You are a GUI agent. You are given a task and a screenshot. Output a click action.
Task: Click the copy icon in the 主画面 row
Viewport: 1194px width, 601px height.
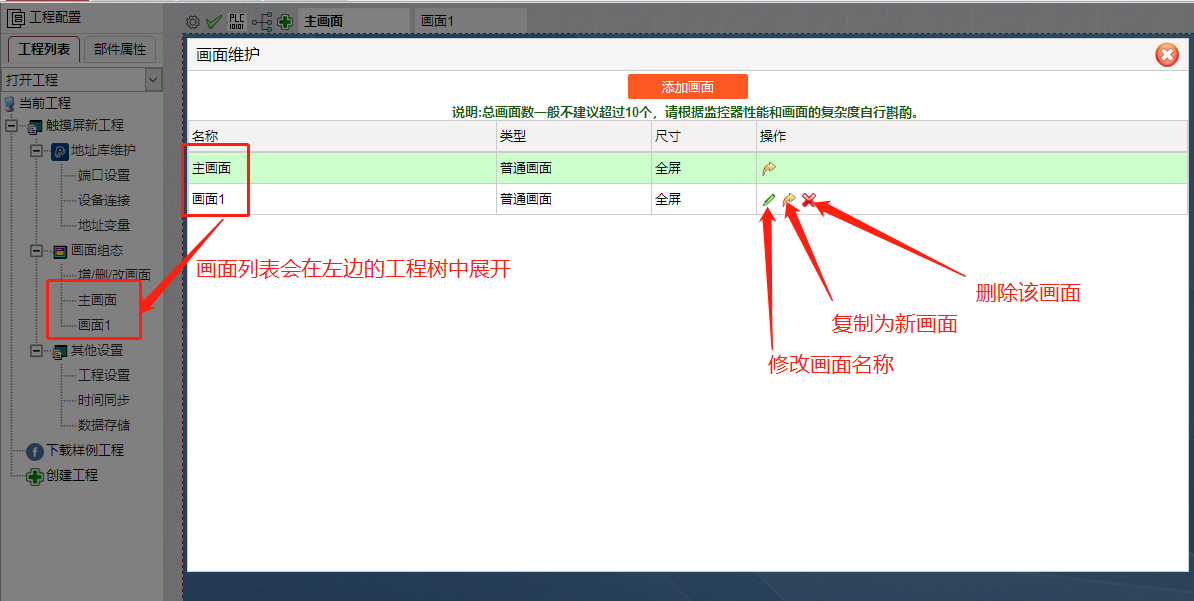tap(768, 169)
